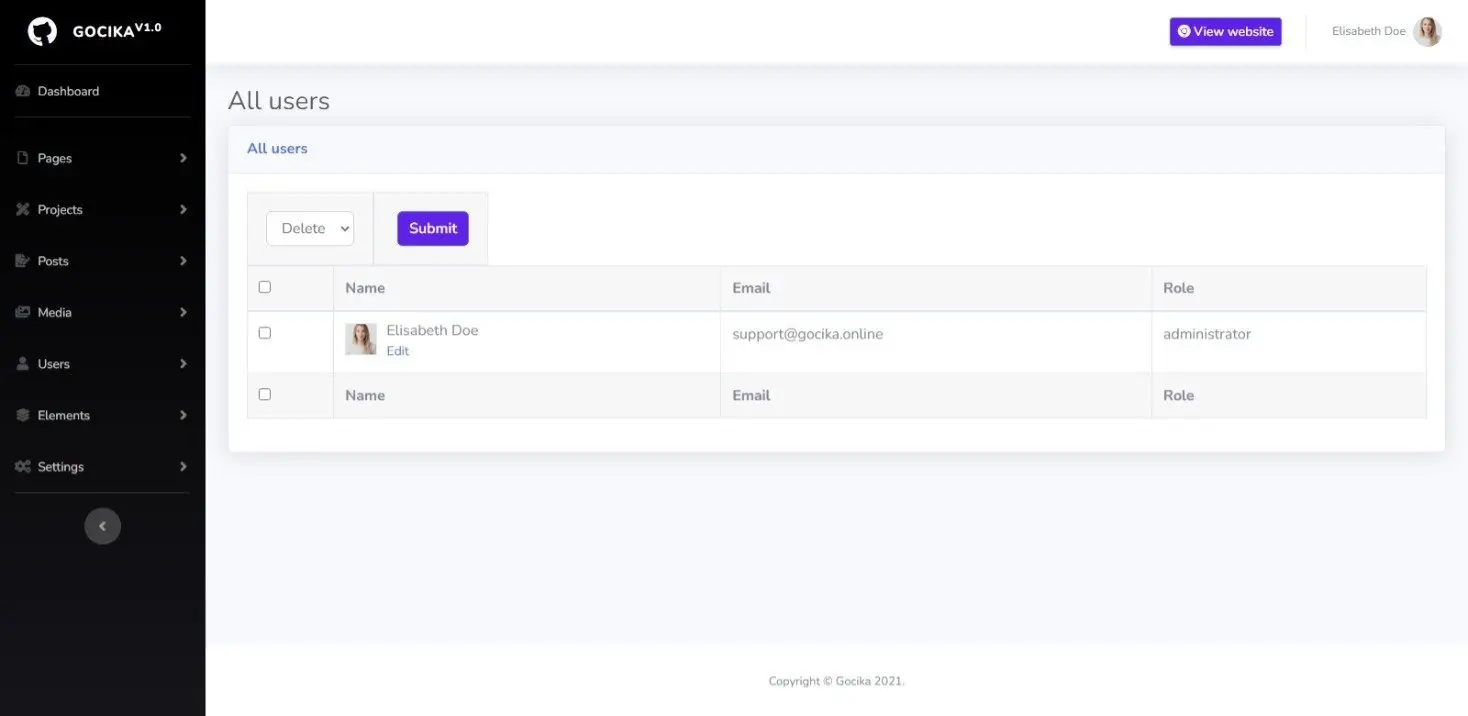The width and height of the screenshot is (1468, 716).
Task: Click the View website button
Action: [x=1225, y=31]
